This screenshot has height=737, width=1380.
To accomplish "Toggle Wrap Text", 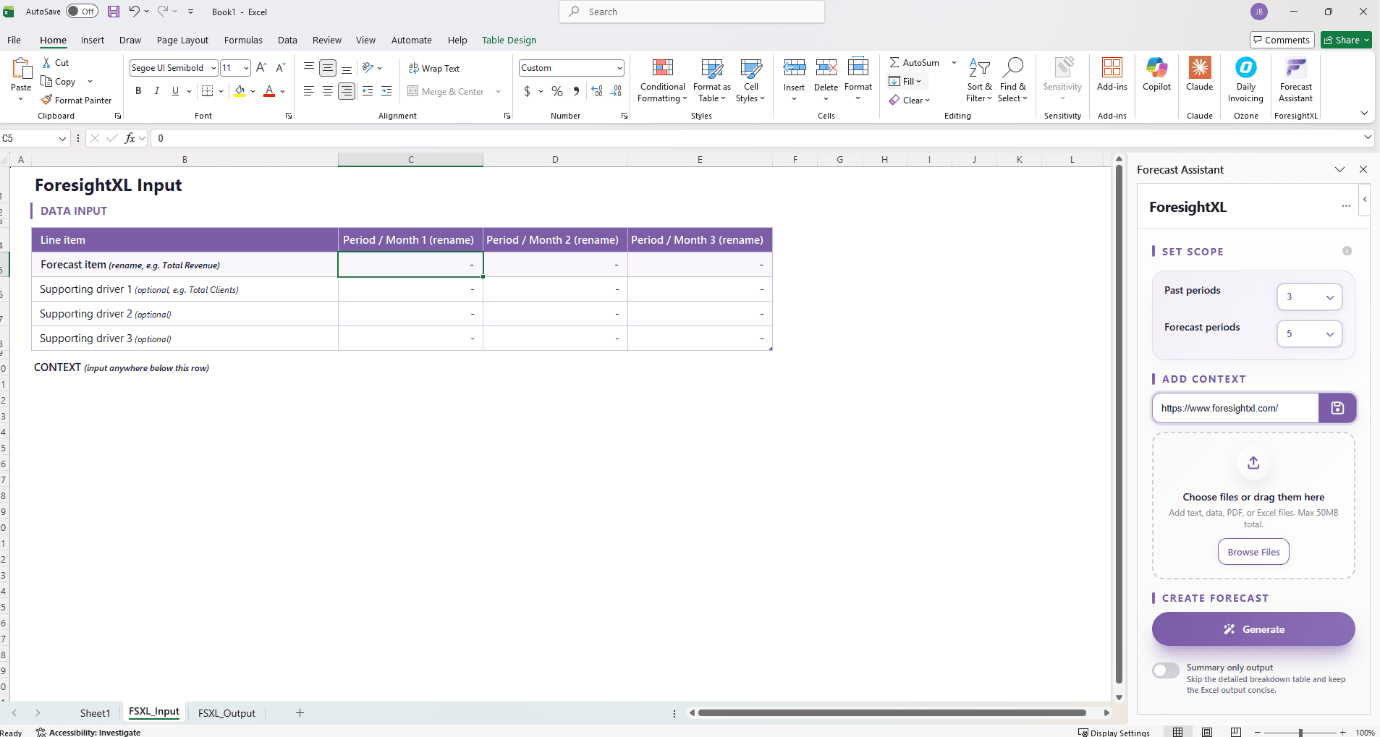I will pyautogui.click(x=434, y=68).
